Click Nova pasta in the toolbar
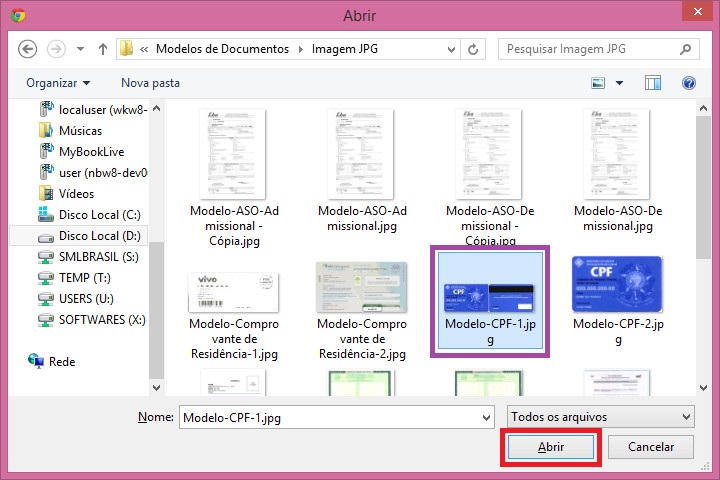 coord(150,83)
